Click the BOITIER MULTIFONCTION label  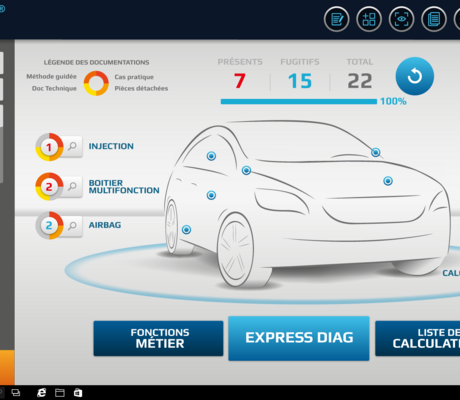tap(124, 187)
